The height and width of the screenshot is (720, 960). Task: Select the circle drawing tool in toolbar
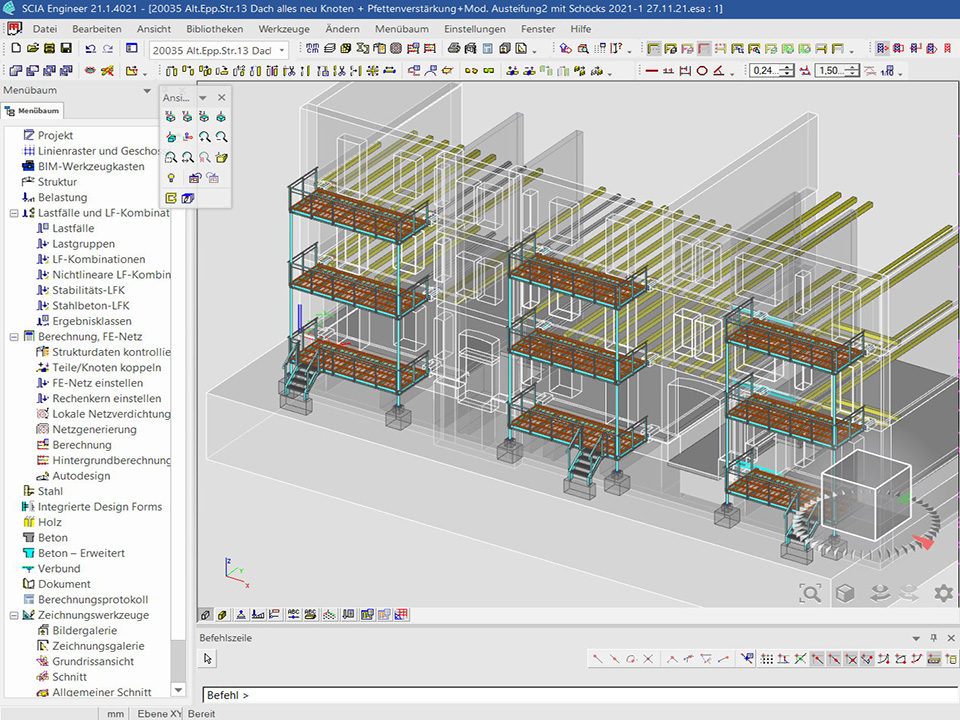702,71
